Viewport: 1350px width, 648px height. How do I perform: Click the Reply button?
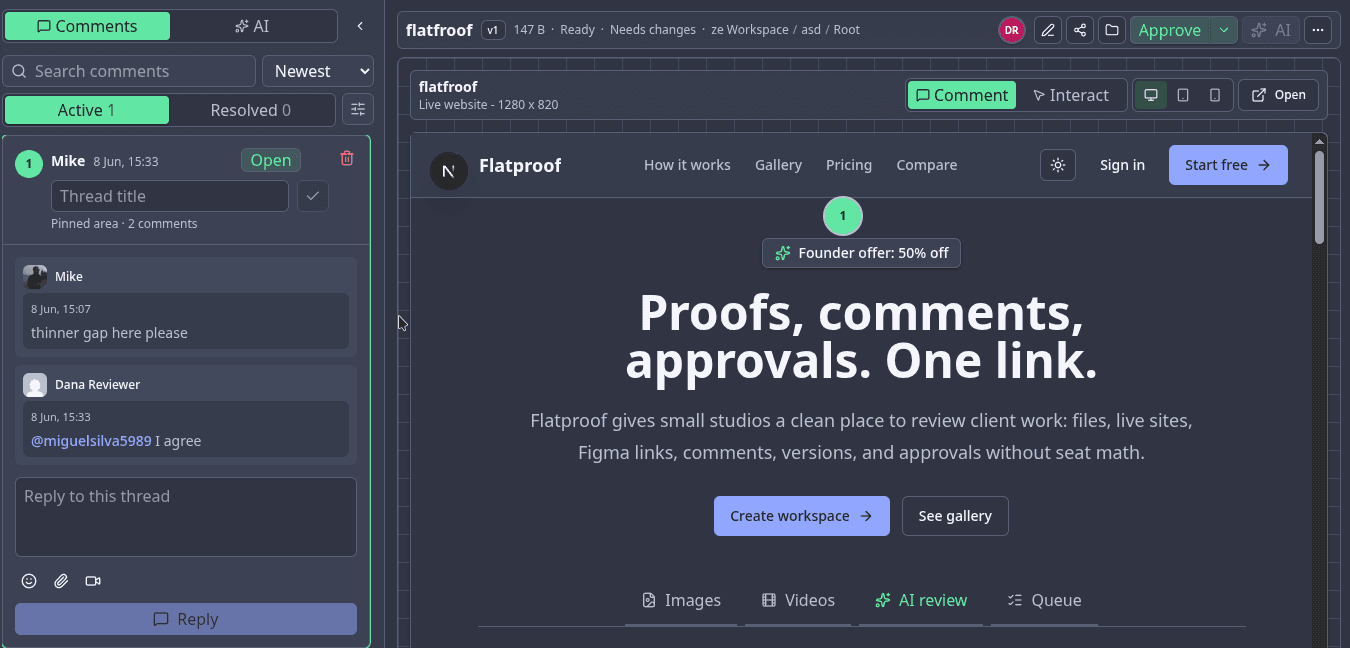pyautogui.click(x=186, y=619)
